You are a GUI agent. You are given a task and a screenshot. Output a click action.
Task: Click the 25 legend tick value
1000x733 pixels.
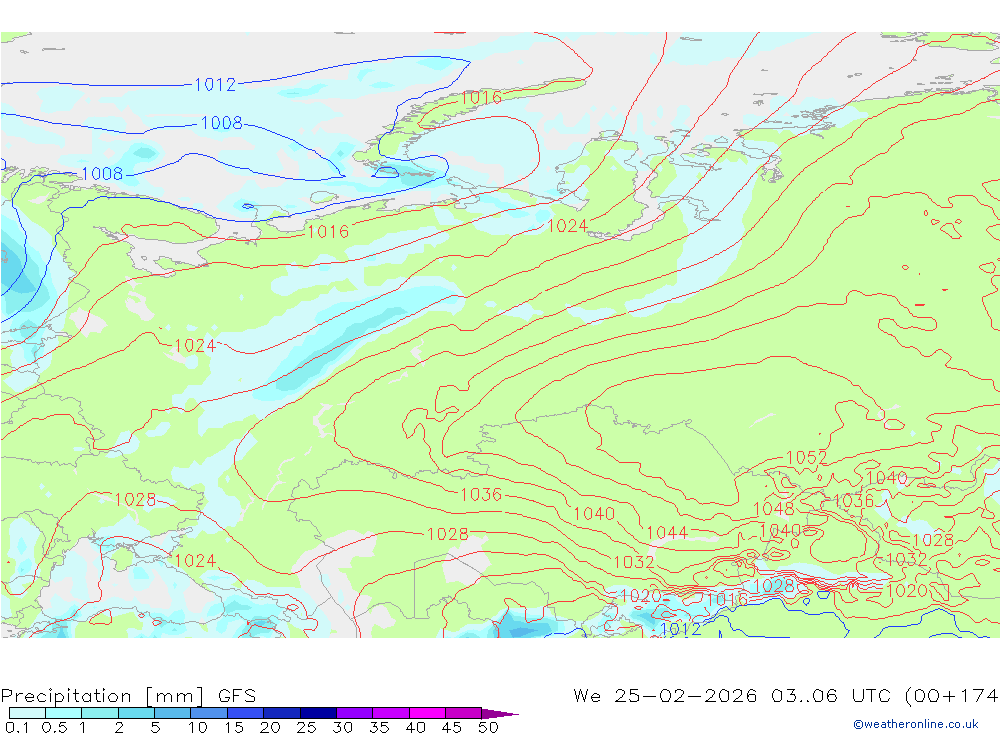click(x=306, y=727)
